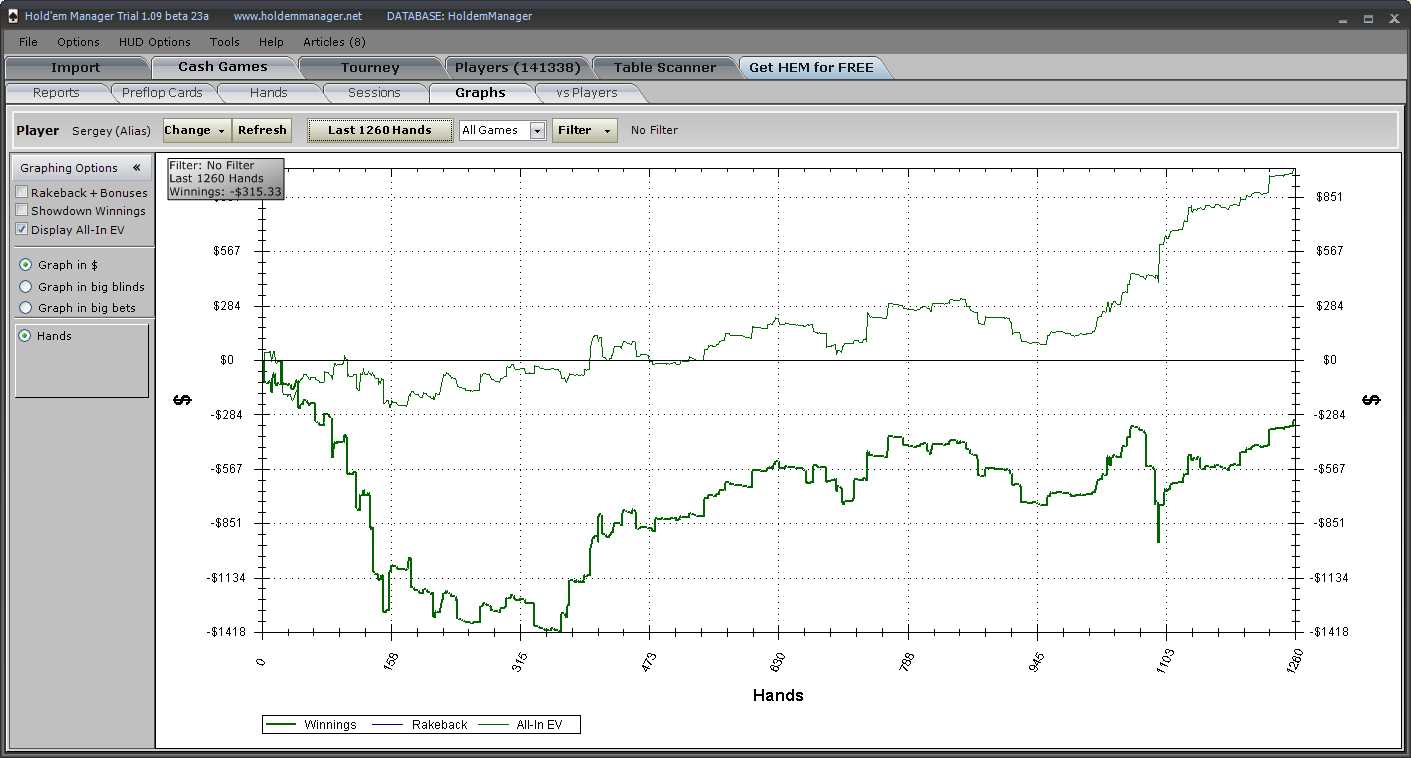
Task: Open the Table Scanner tab
Action: pyautogui.click(x=664, y=68)
